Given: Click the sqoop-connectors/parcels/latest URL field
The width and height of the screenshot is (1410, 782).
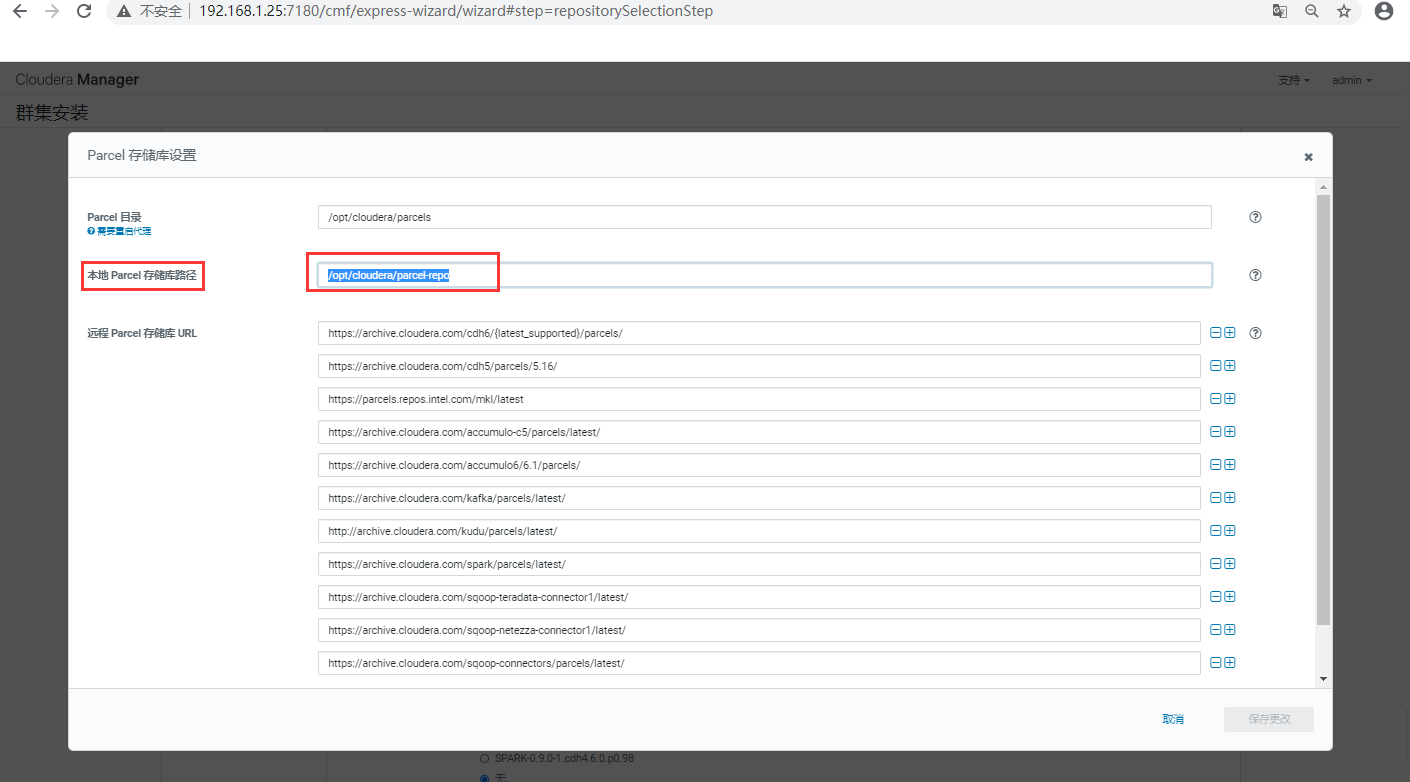Looking at the screenshot, I should pyautogui.click(x=759, y=663).
